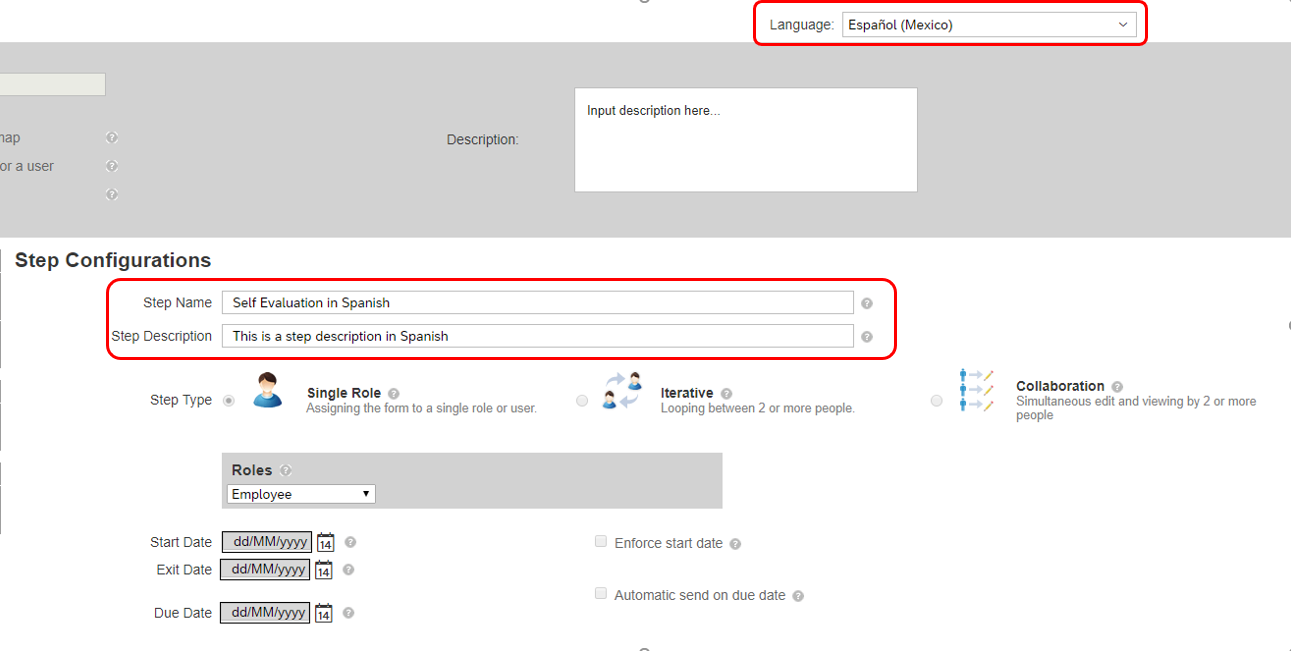The width and height of the screenshot is (1291, 651).
Task: Open calendar picker for Due Date
Action: (323, 613)
